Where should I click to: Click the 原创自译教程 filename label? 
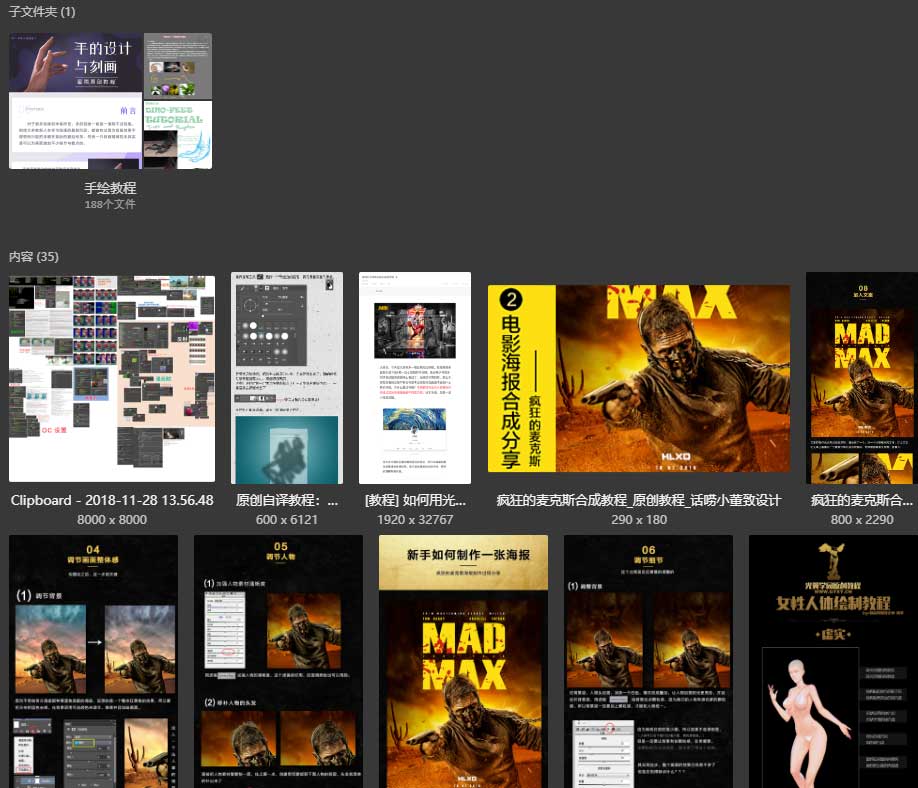pyautogui.click(x=287, y=500)
